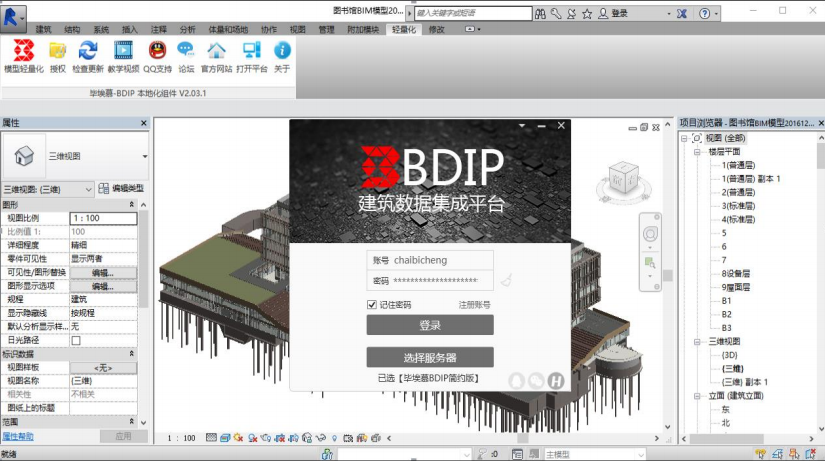Click the zoom region tool in navigation bar
Image resolution: width=825 pixels, height=461 pixels.
click(x=650, y=262)
